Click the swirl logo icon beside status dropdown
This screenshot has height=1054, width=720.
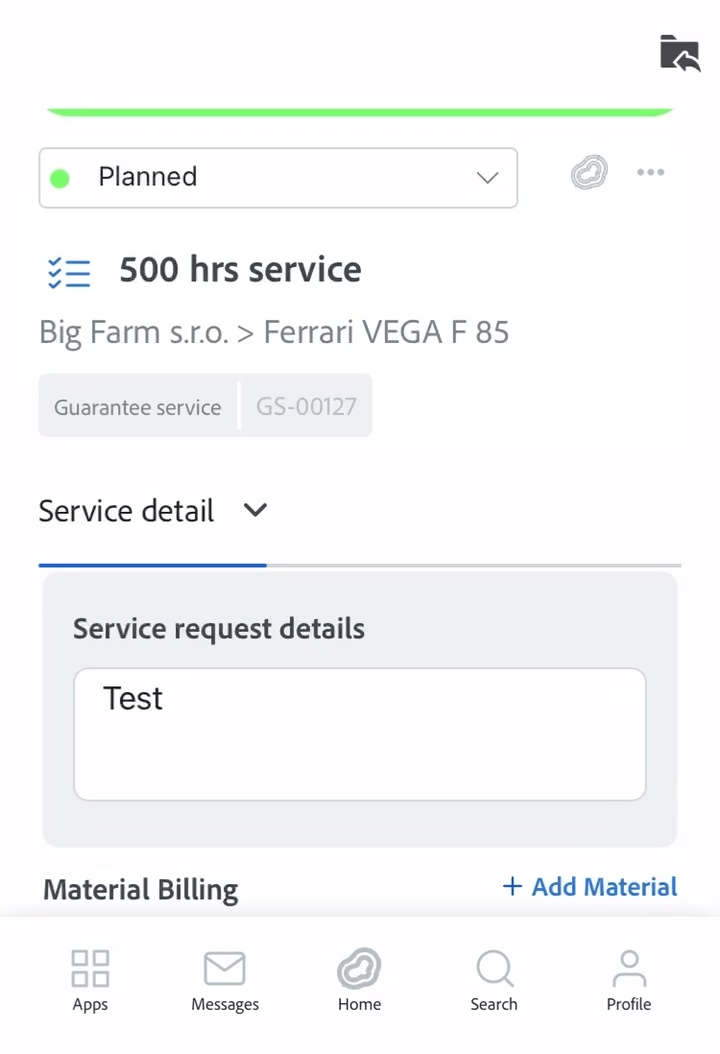click(x=590, y=172)
